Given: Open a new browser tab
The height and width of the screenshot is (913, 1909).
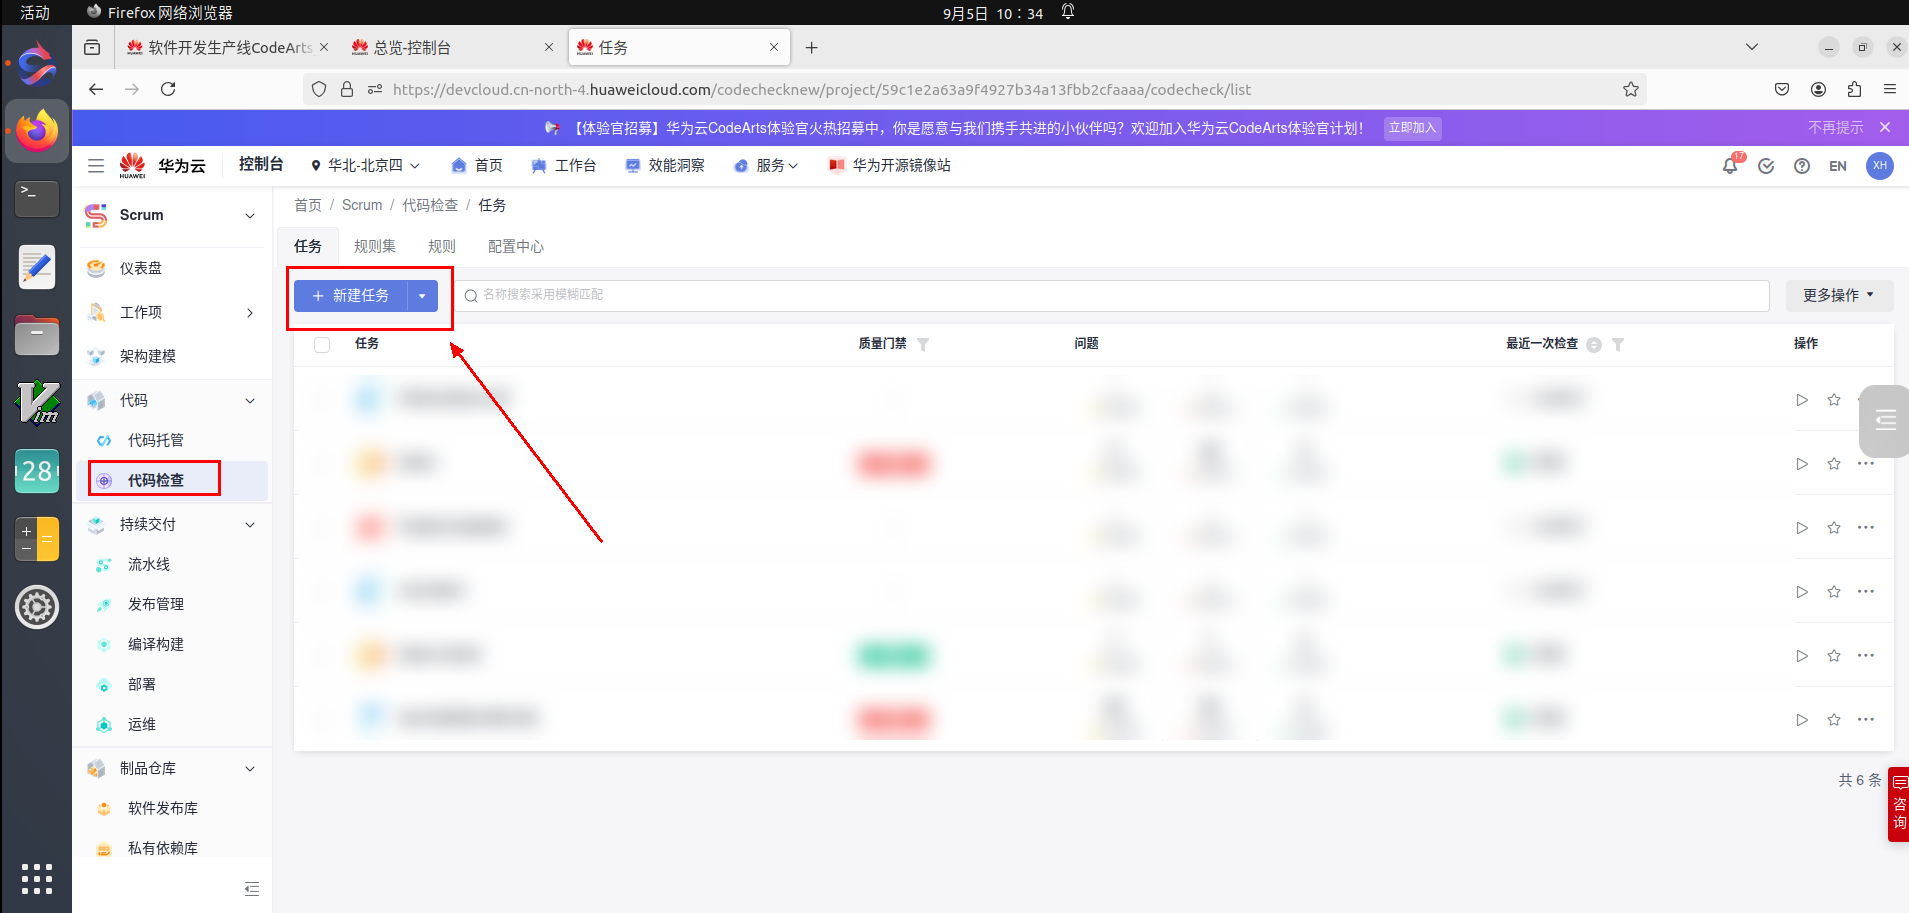Looking at the screenshot, I should pyautogui.click(x=811, y=47).
